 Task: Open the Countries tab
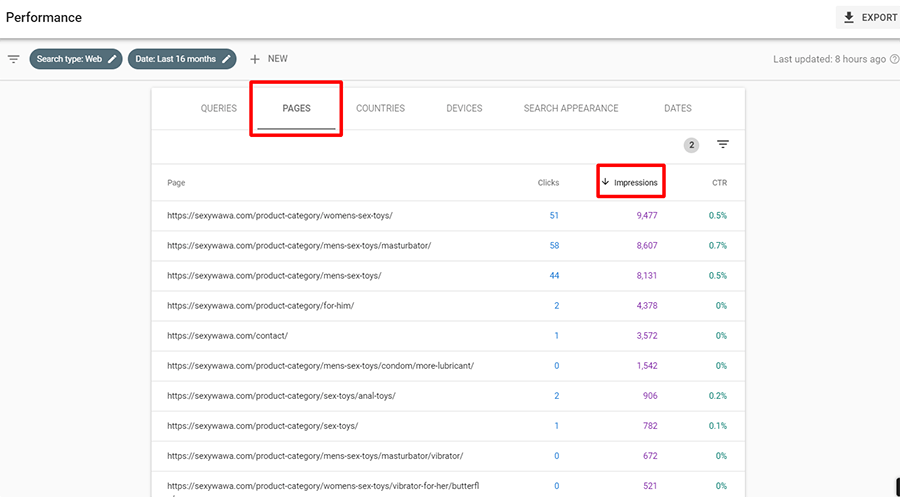click(x=381, y=108)
